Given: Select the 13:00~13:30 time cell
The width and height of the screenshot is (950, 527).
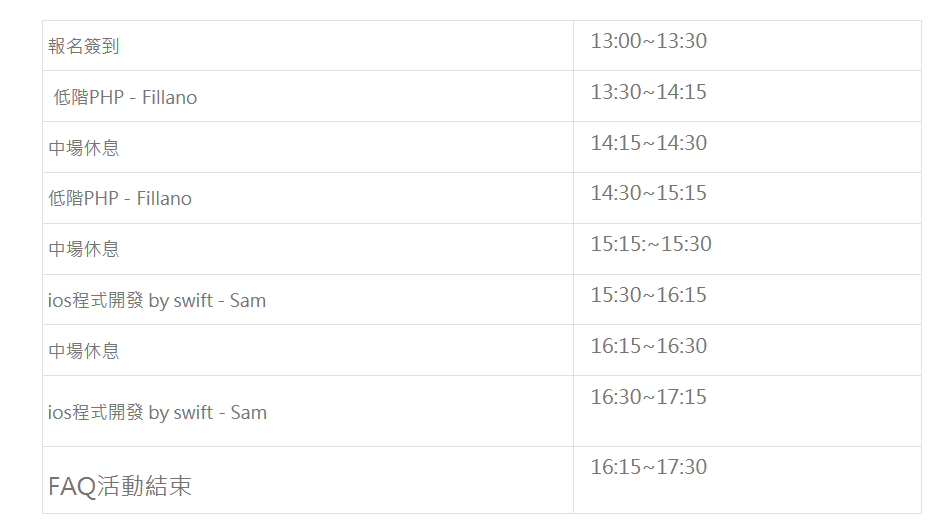Looking at the screenshot, I should 747,45.
